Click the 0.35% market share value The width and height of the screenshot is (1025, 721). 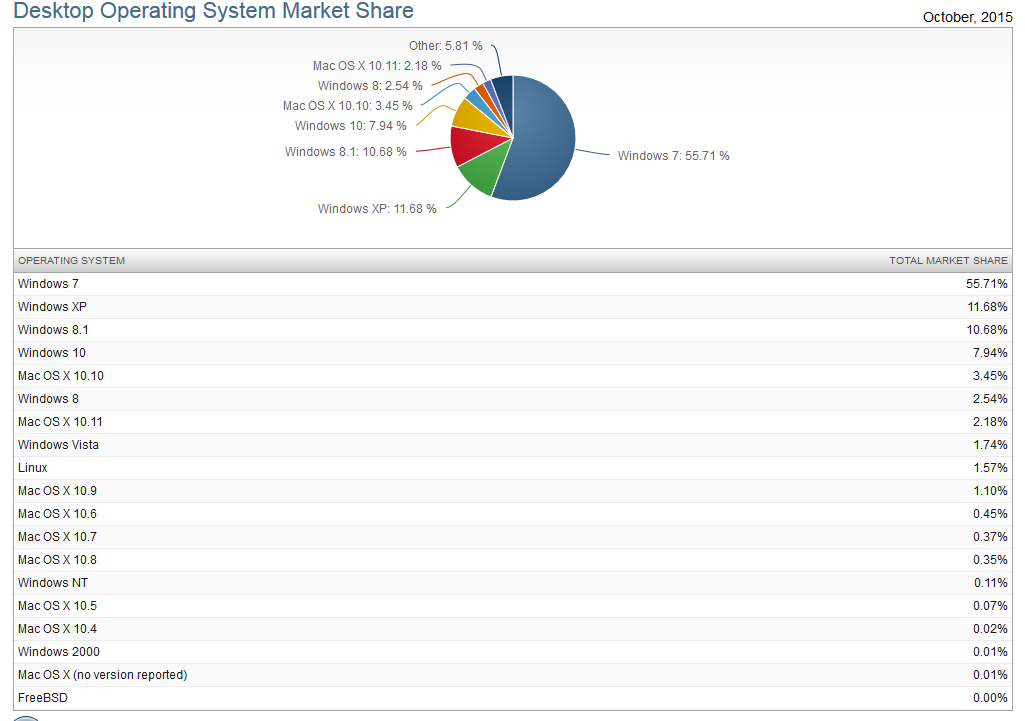click(x=990, y=560)
